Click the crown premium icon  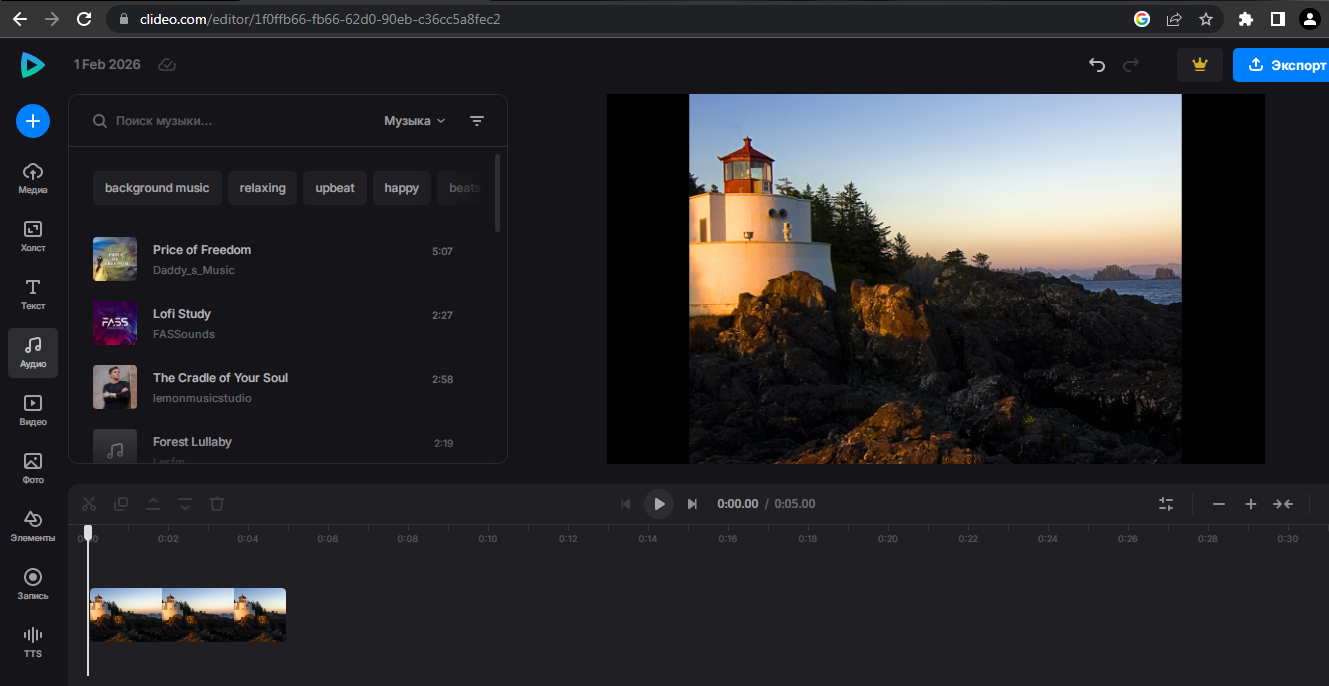[1200, 65]
